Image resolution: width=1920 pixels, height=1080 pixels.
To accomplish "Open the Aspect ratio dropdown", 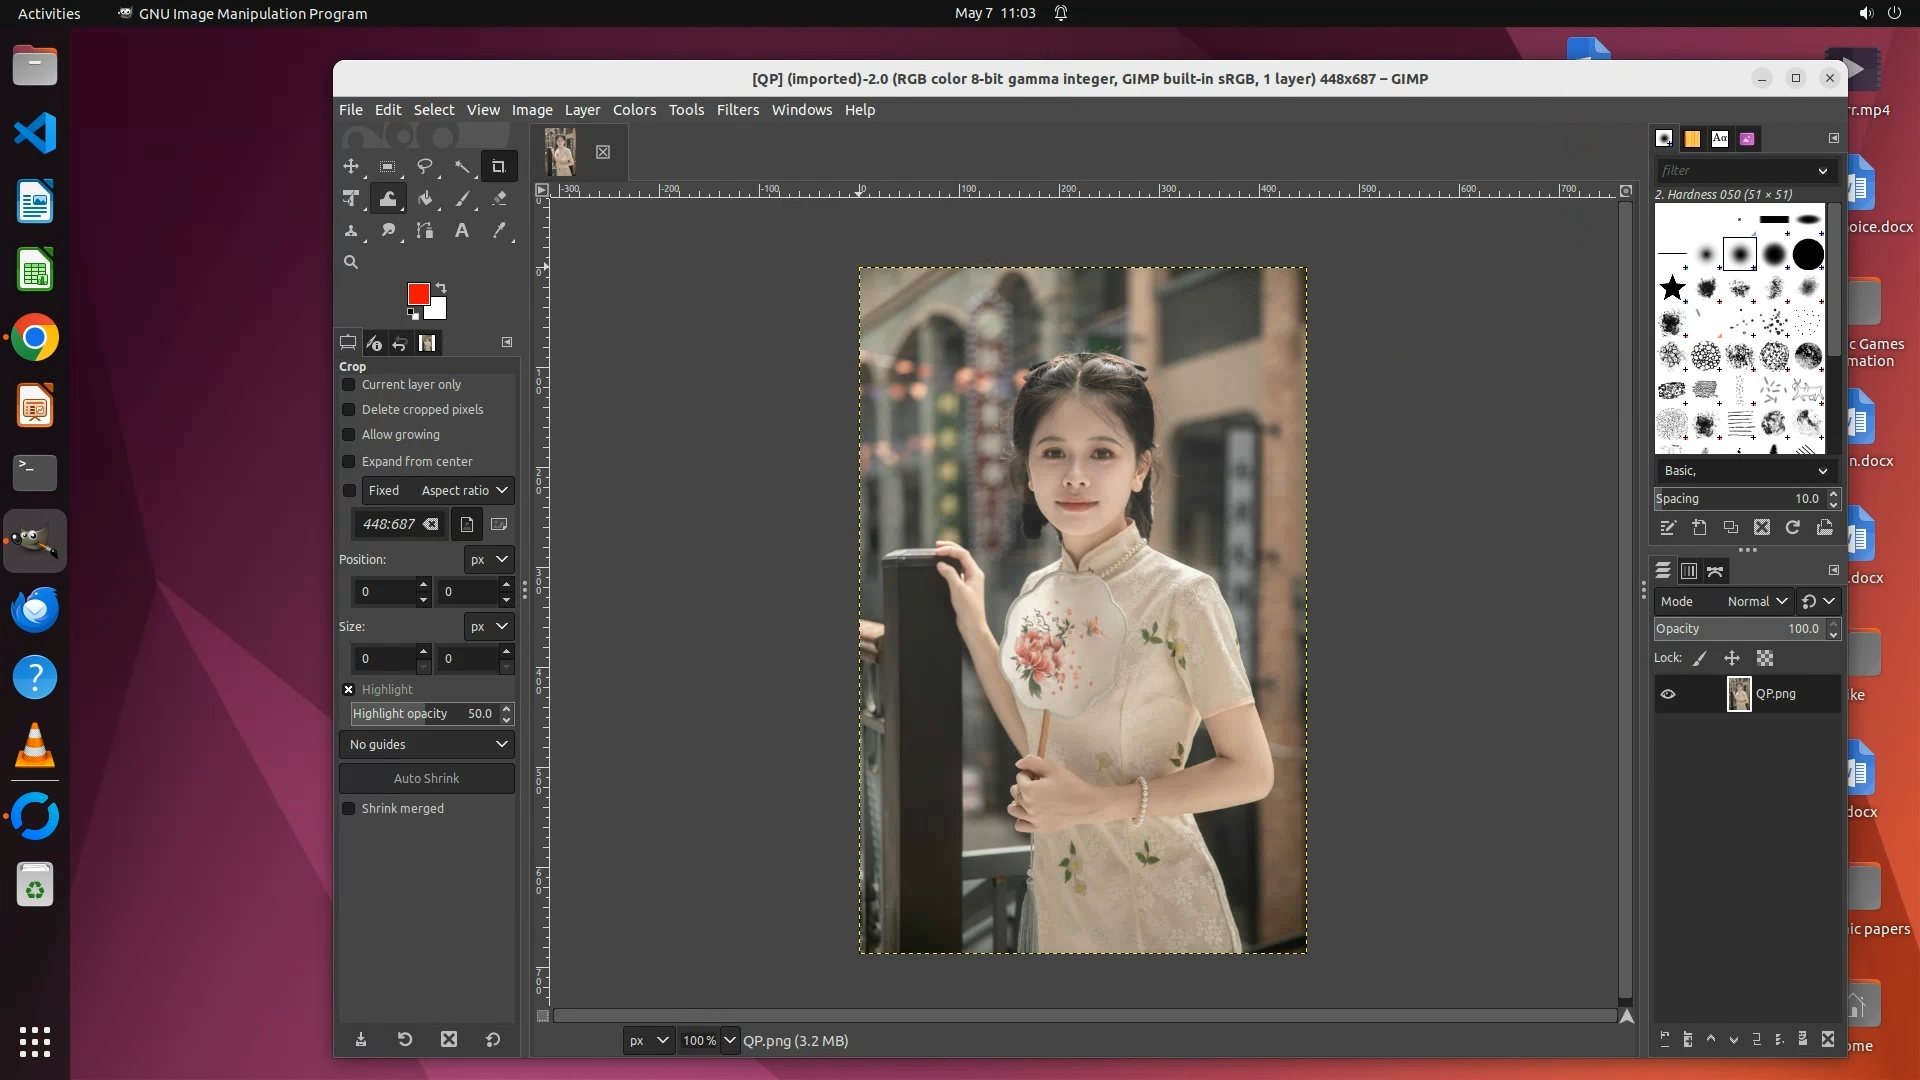I will 465,491.
